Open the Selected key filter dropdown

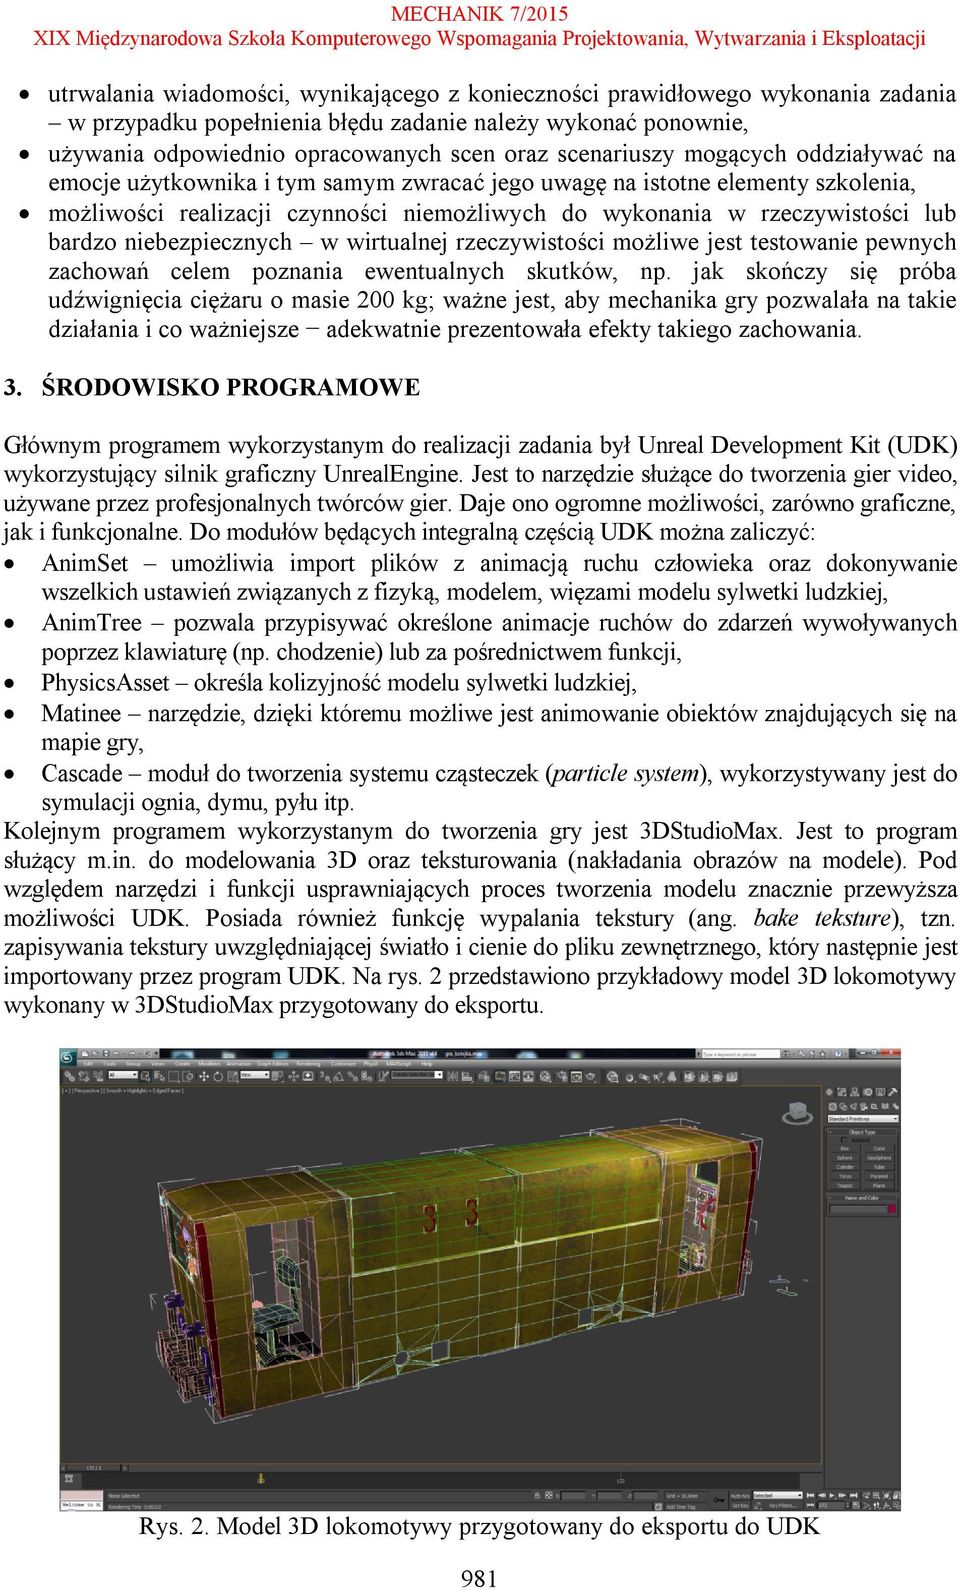[x=777, y=1495]
